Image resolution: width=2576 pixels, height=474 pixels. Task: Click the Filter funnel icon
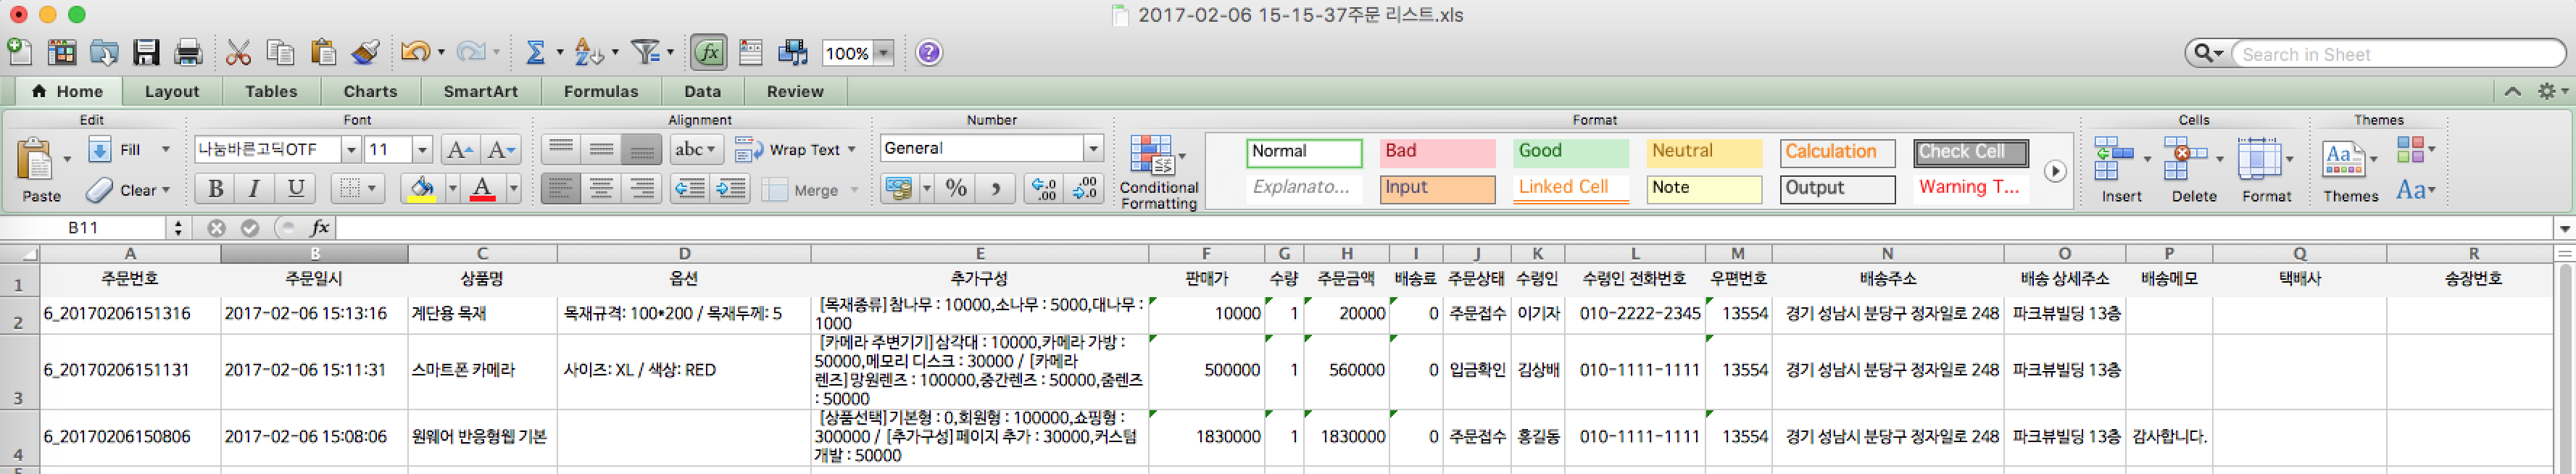pos(646,53)
